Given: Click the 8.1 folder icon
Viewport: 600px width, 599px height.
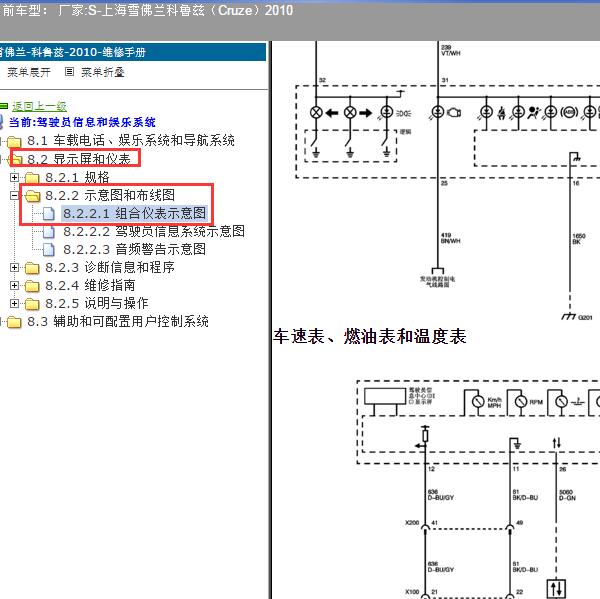Looking at the screenshot, I should (x=14, y=141).
